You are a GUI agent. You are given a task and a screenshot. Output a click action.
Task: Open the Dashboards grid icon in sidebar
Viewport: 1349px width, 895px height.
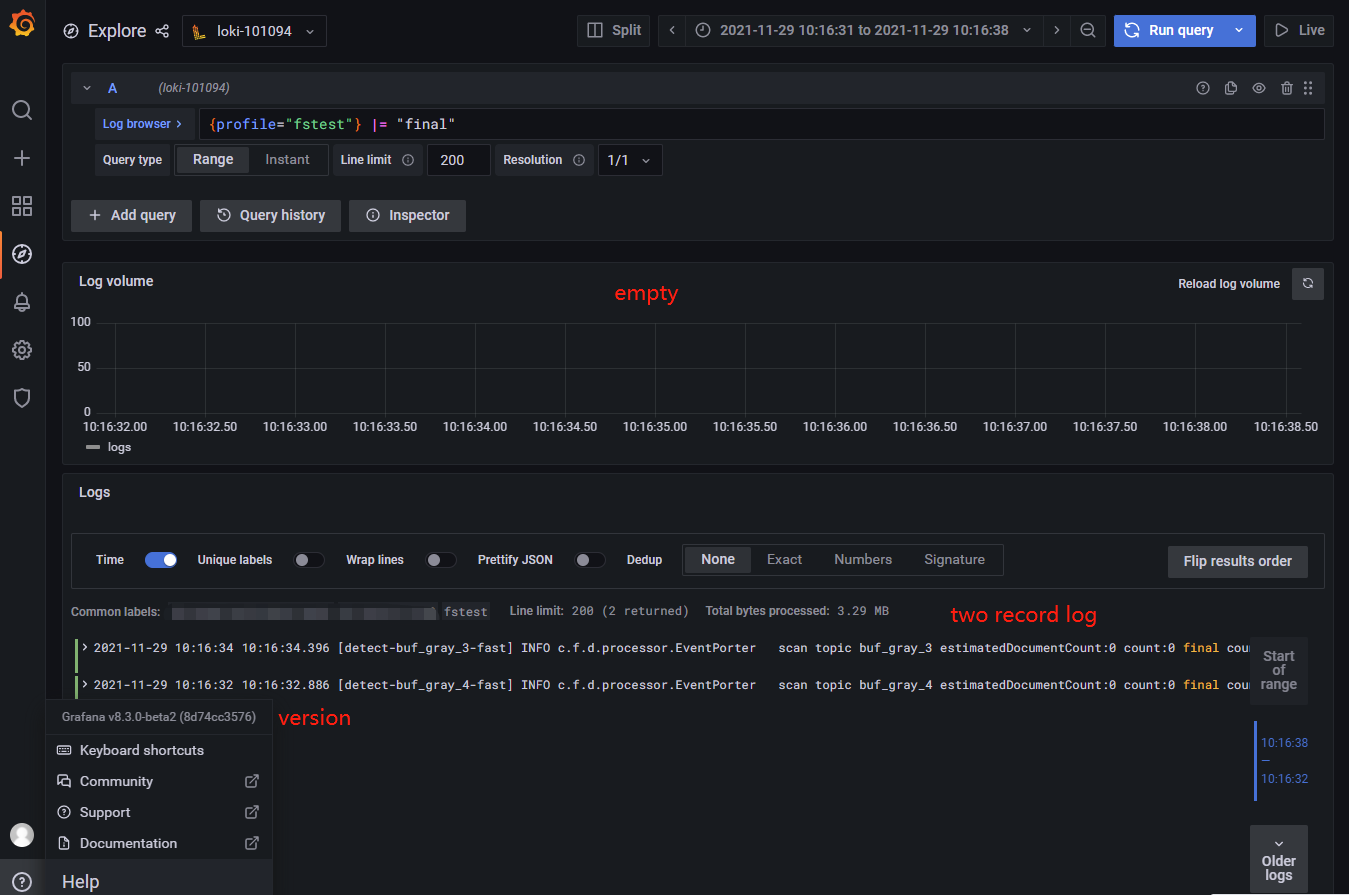click(x=22, y=206)
